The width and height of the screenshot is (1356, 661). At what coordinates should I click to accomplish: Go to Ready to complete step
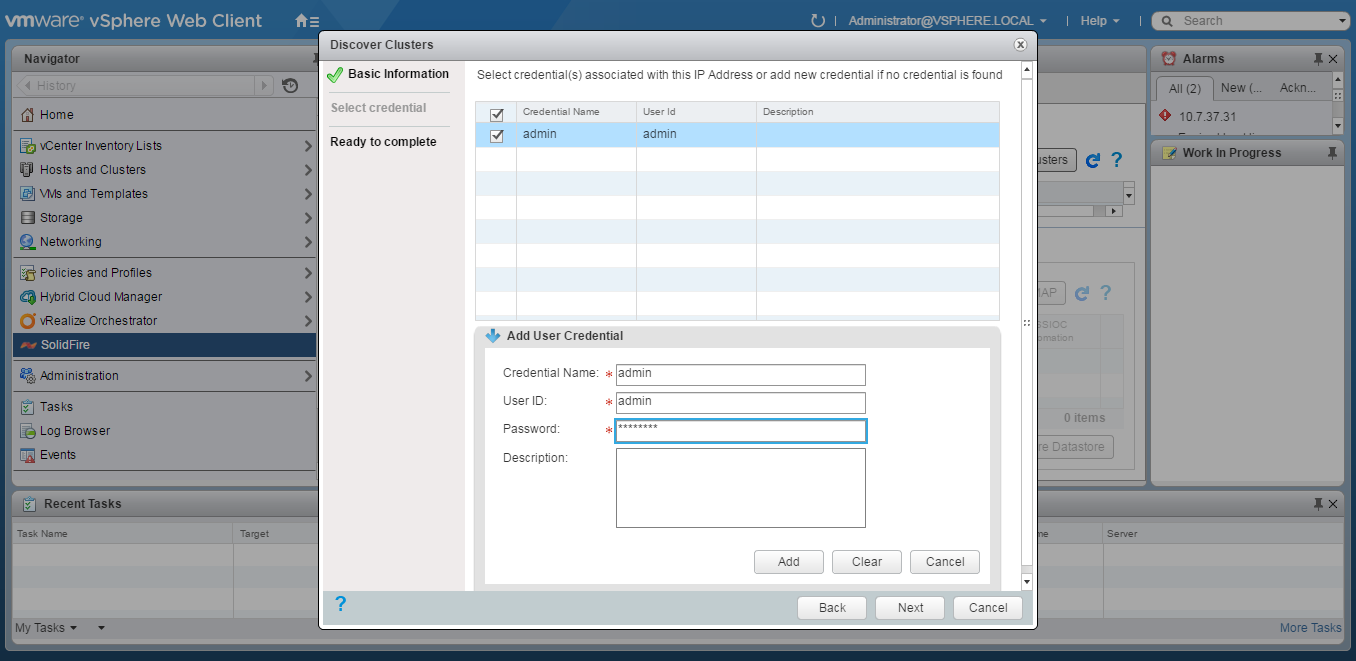(383, 142)
